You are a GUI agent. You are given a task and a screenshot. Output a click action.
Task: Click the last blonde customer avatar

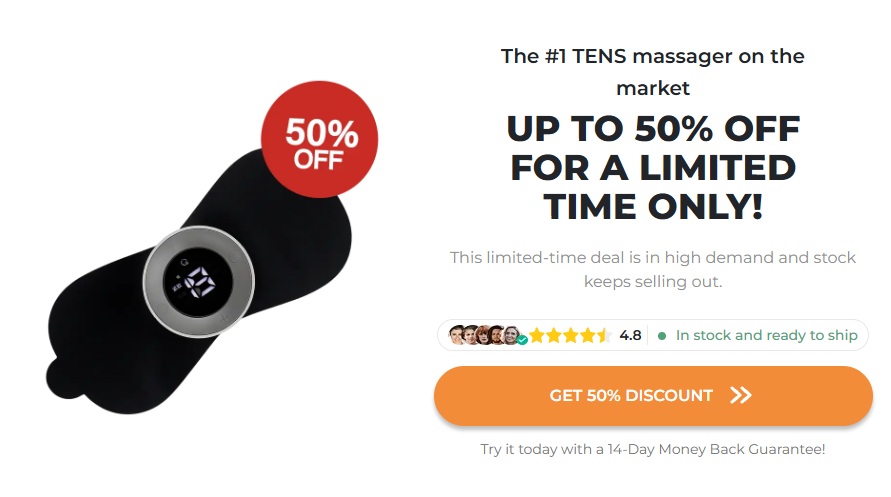(x=511, y=335)
